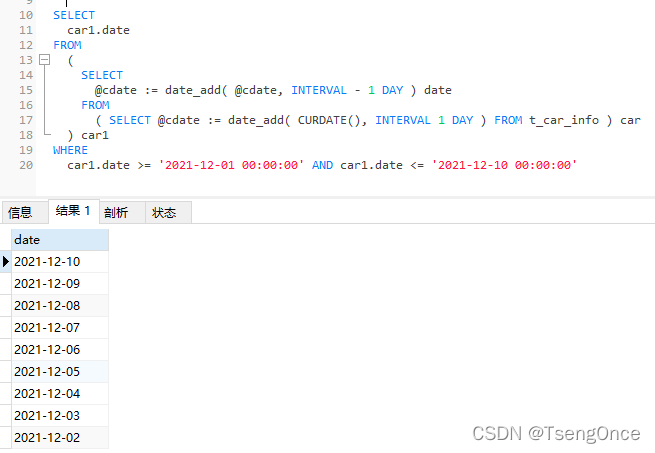Click line number 10 in gutter

click(26, 15)
